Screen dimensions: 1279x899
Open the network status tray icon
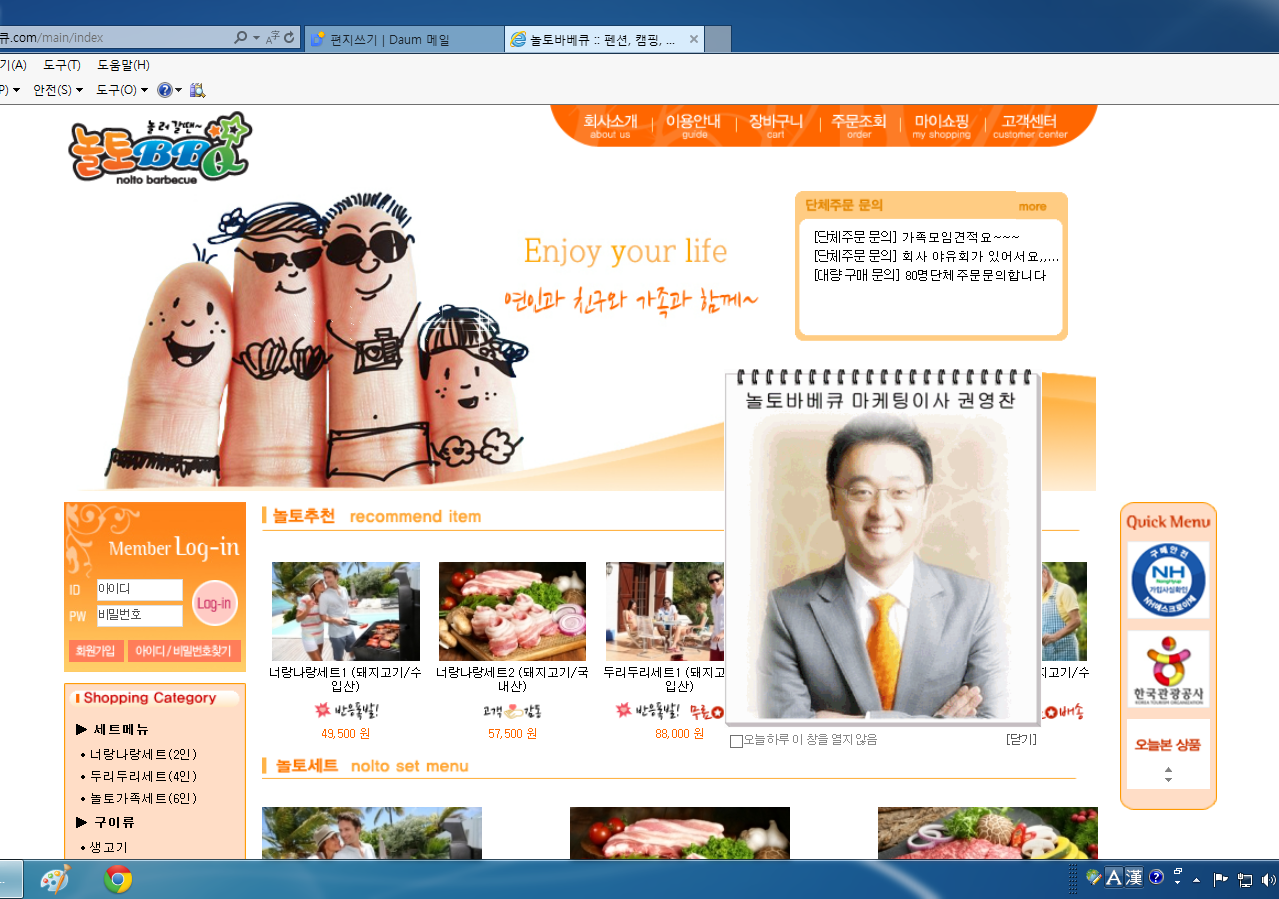(1245, 880)
